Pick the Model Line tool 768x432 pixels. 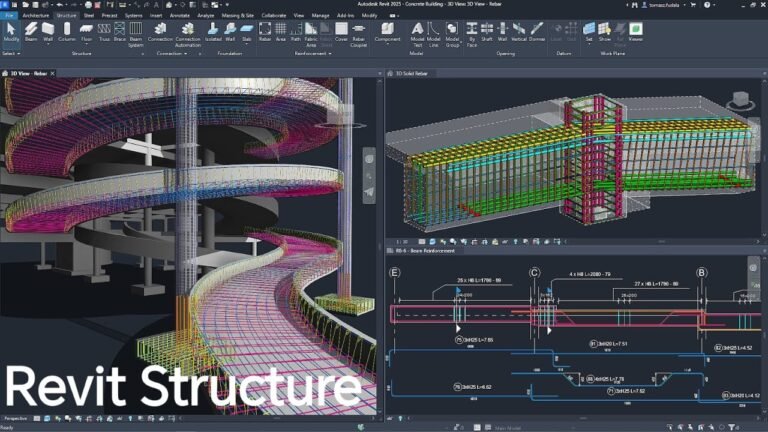(x=433, y=34)
